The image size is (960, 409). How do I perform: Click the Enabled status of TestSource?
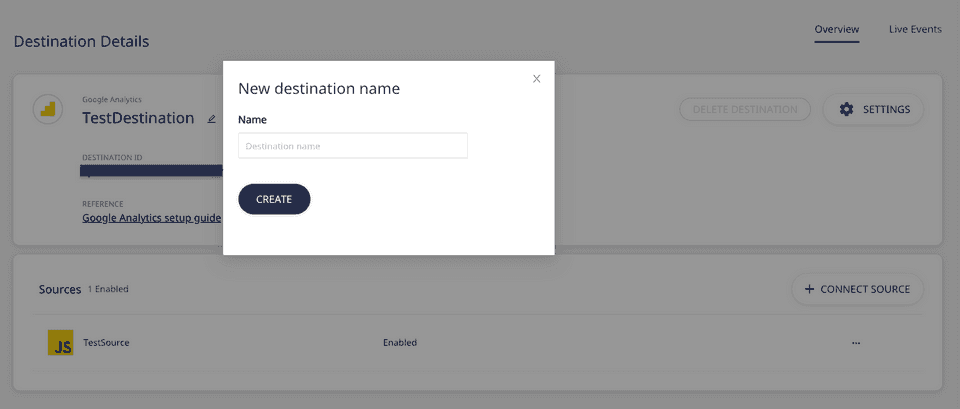click(x=400, y=343)
